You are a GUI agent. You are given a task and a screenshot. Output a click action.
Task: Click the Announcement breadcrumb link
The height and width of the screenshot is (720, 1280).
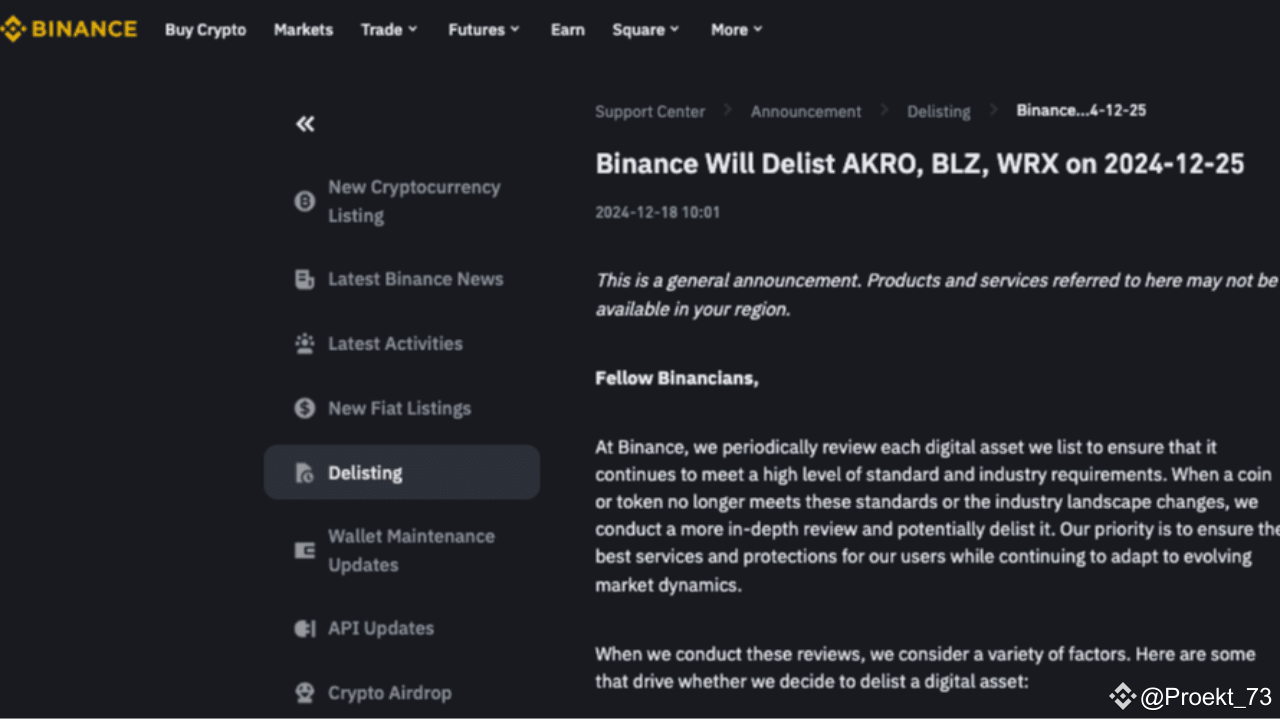click(806, 111)
